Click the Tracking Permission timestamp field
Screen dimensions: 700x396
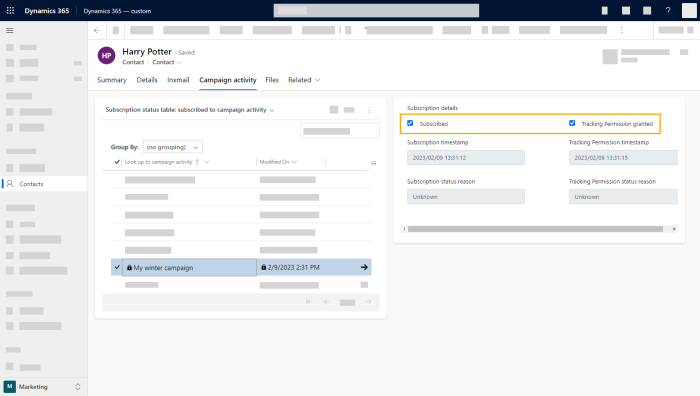click(x=623, y=158)
